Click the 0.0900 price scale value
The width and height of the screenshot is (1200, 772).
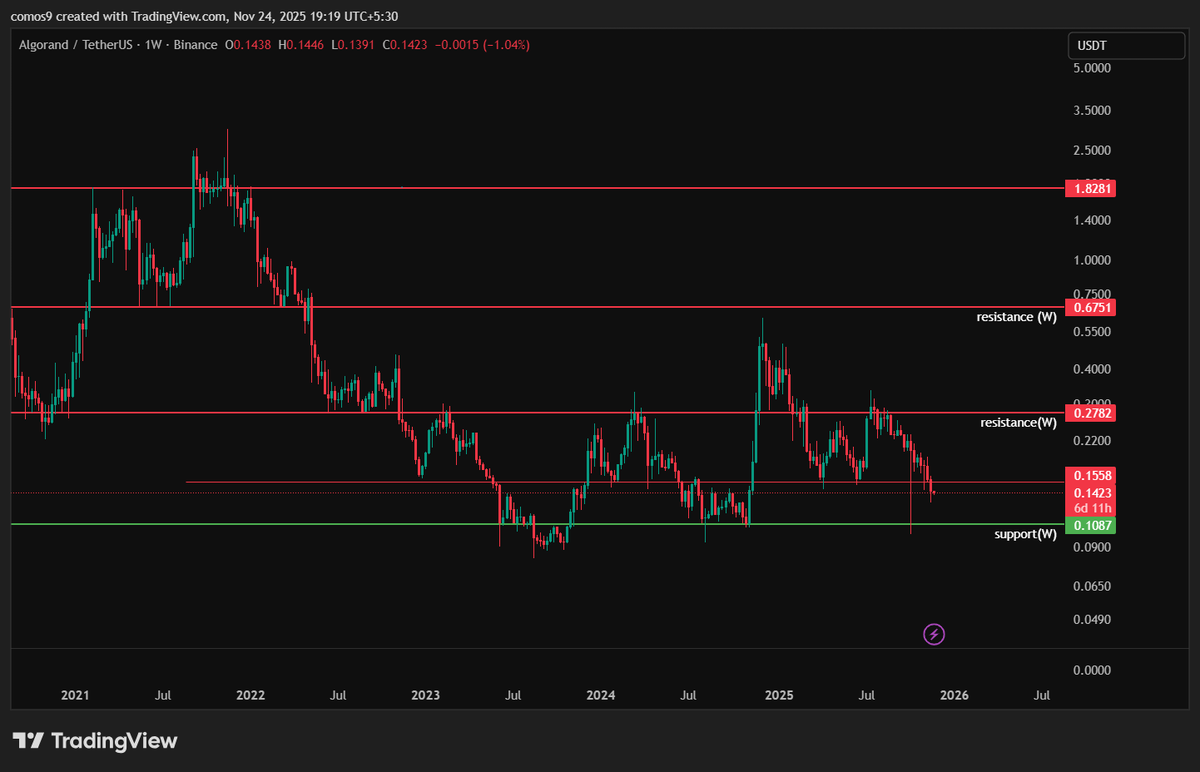click(x=1092, y=547)
